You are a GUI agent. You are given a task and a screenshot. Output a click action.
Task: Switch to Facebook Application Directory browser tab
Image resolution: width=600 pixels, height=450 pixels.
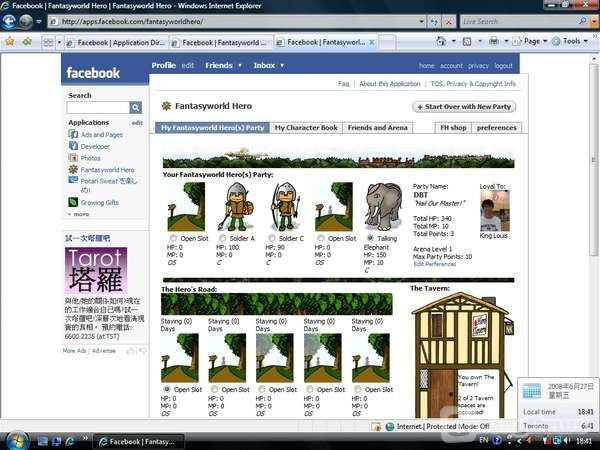pos(116,43)
